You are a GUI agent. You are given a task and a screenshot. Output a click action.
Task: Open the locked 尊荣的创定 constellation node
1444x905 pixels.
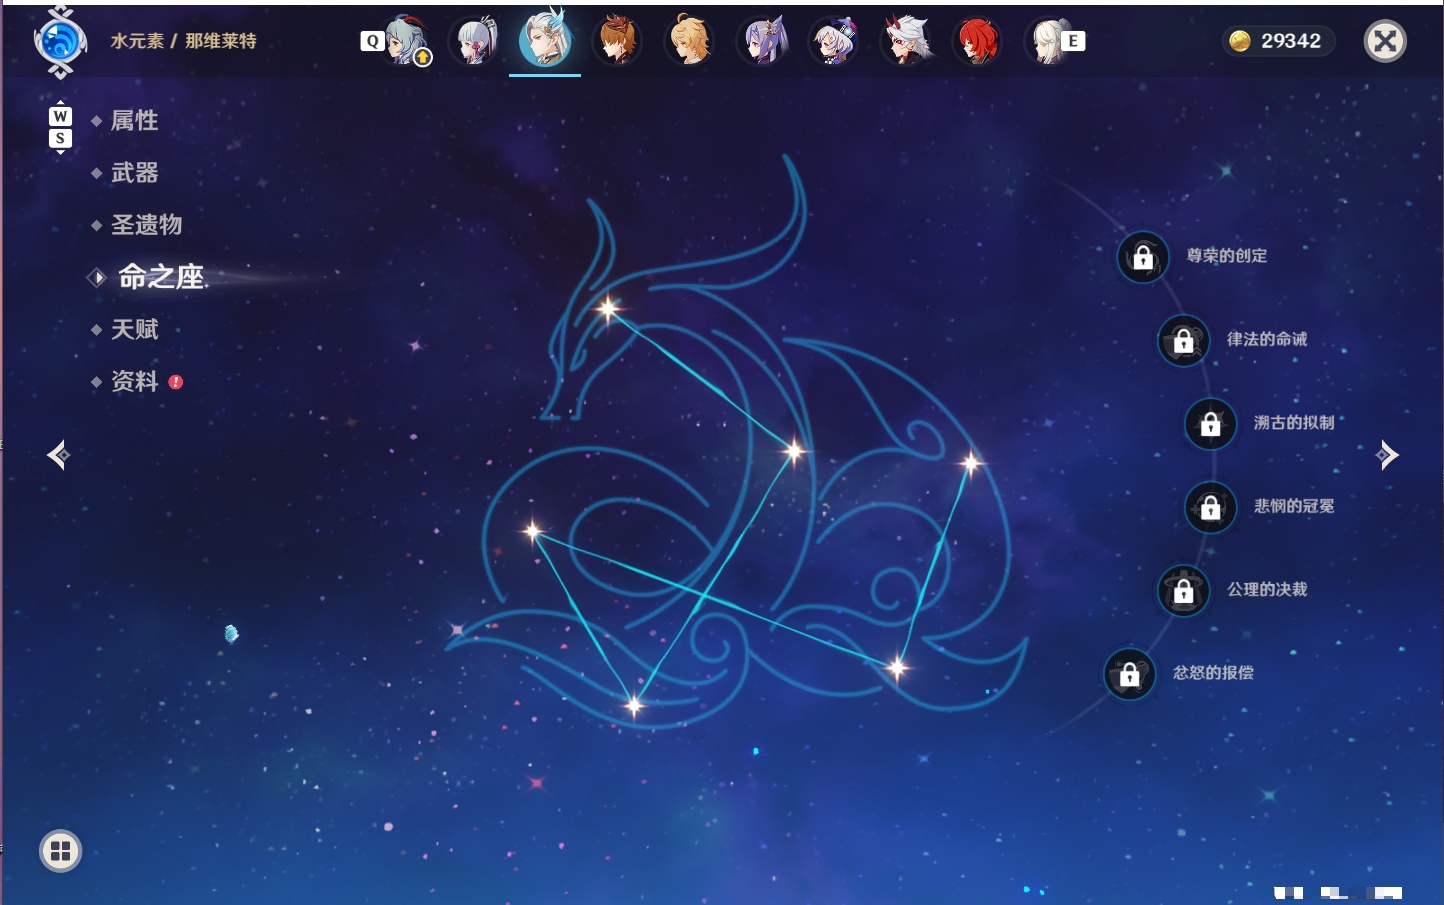click(x=1143, y=257)
